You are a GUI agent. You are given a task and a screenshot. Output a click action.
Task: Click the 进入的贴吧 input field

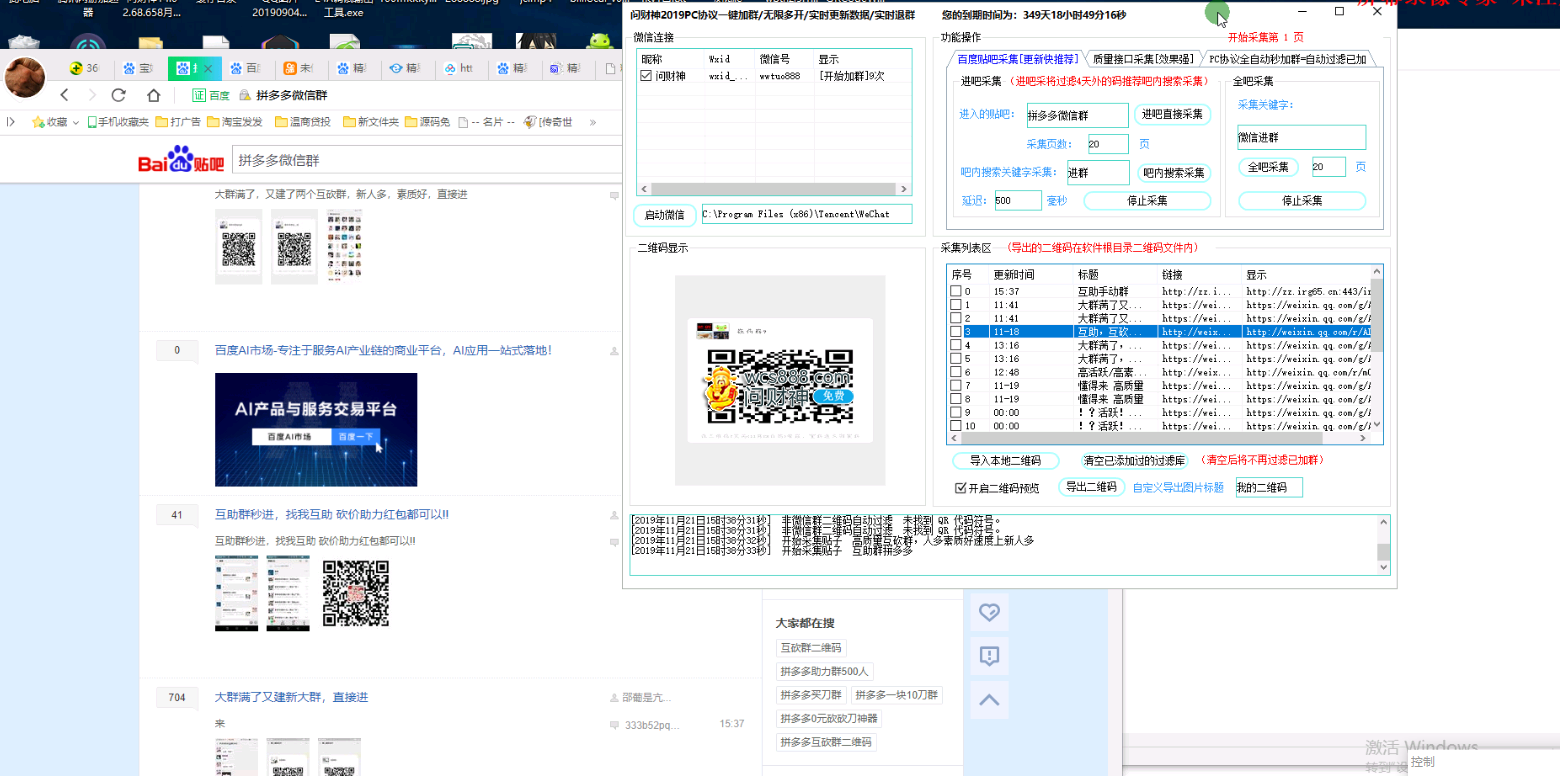(x=1077, y=115)
